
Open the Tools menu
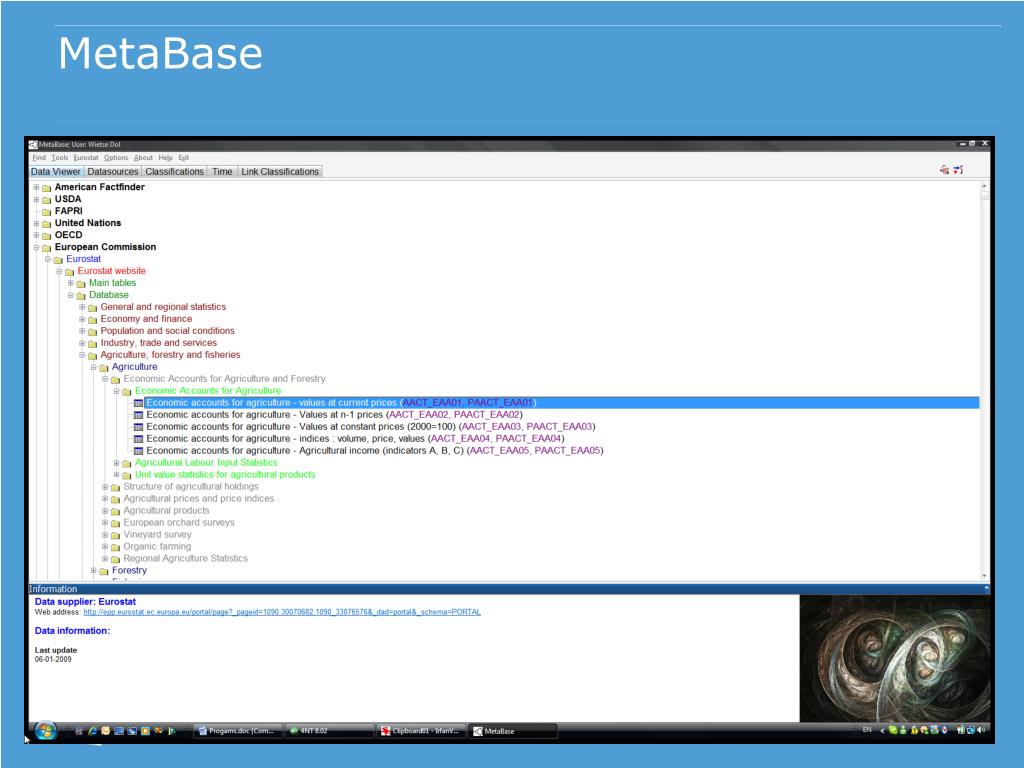coord(59,157)
